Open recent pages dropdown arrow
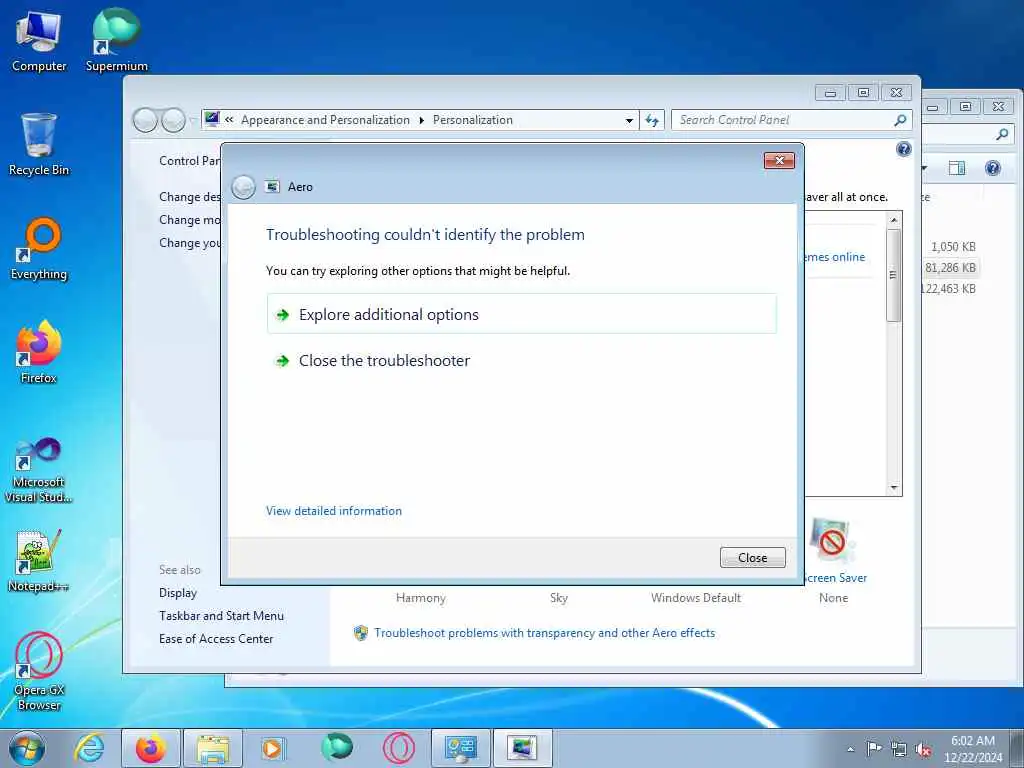 point(192,120)
